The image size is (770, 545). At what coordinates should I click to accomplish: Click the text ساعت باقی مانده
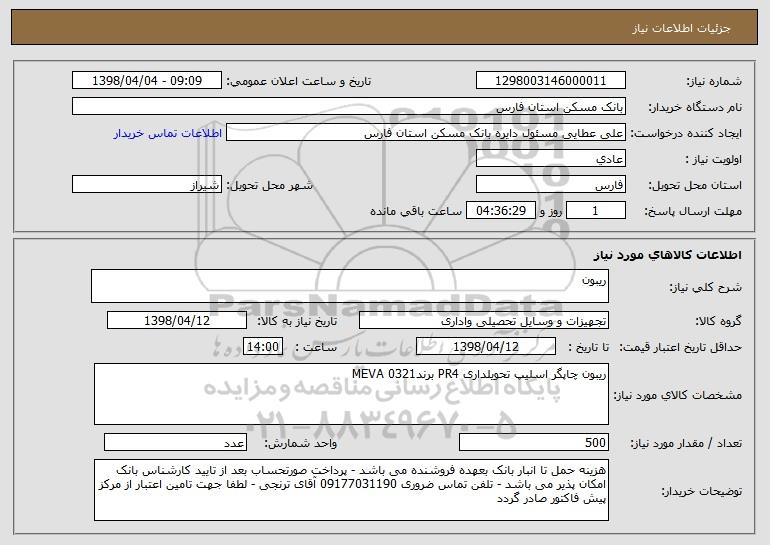(x=416, y=211)
